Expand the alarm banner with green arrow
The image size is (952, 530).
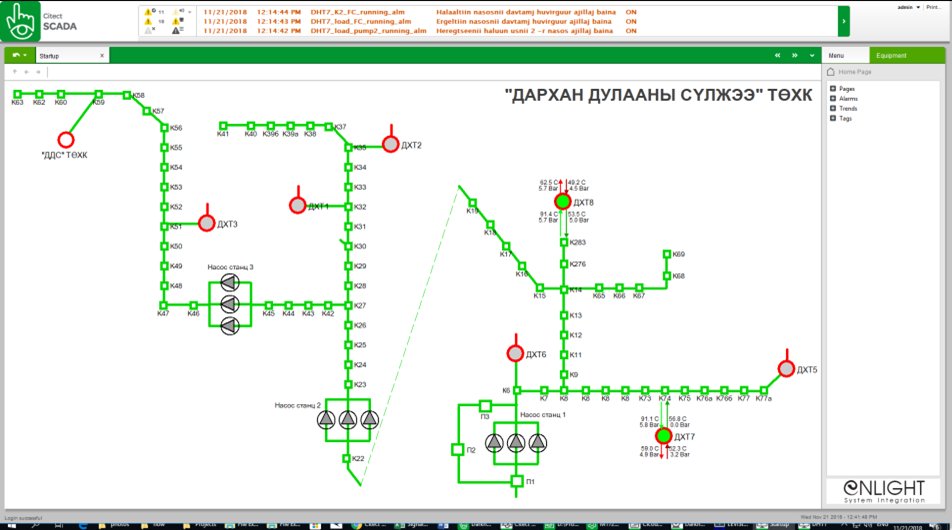[843, 21]
